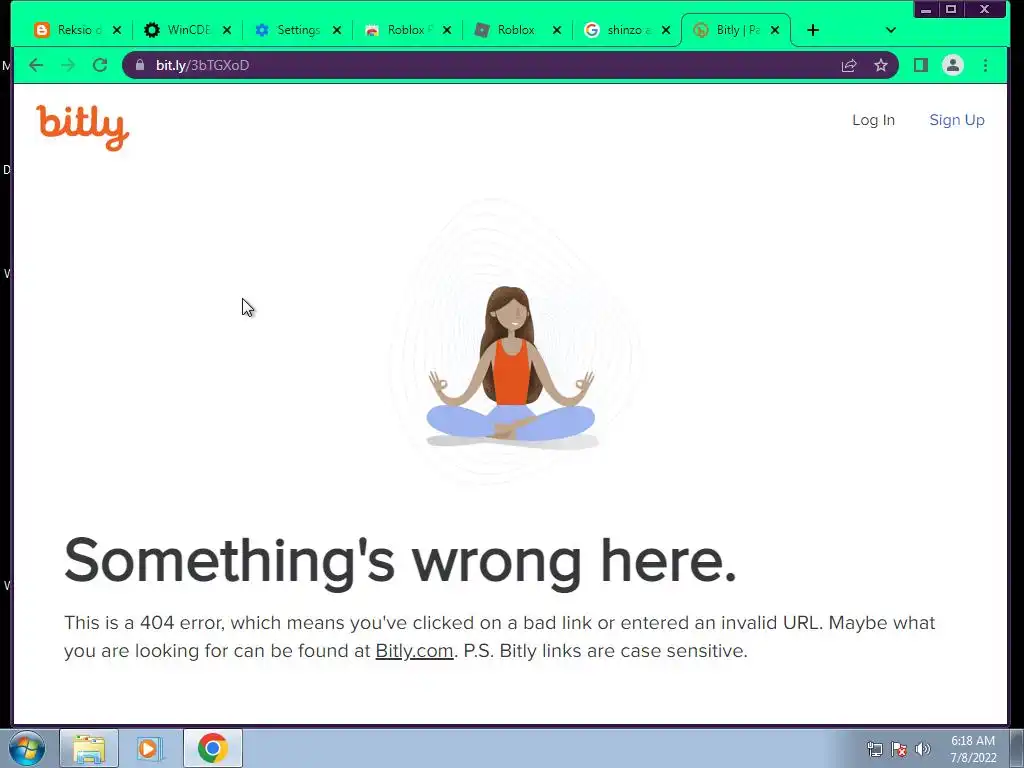View site information via padlock icon
This screenshot has height=768, width=1024.
tap(140, 65)
